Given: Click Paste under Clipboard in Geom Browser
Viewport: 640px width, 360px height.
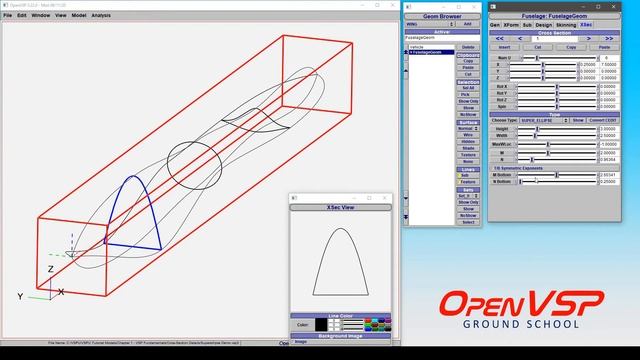Looking at the screenshot, I should coord(468,67).
